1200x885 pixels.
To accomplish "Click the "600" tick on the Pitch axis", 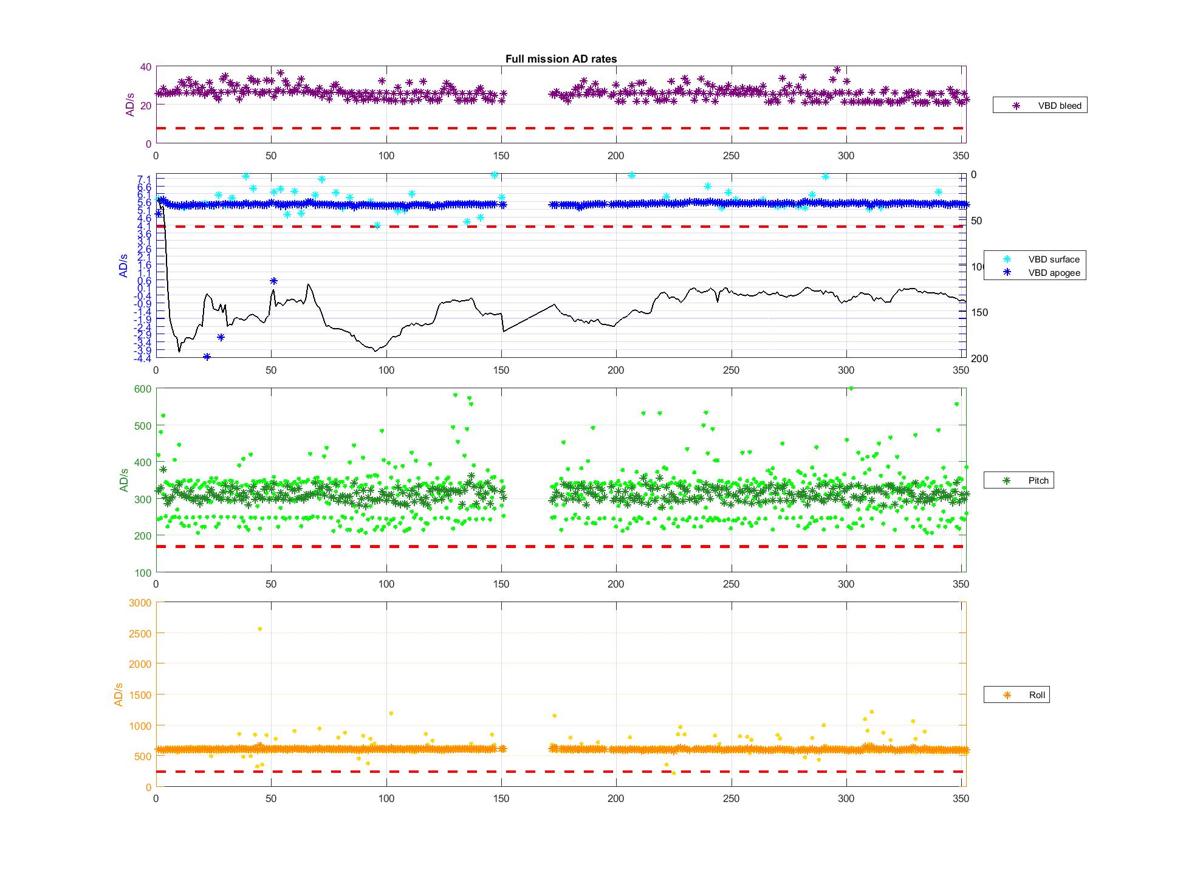I will 141,389.
